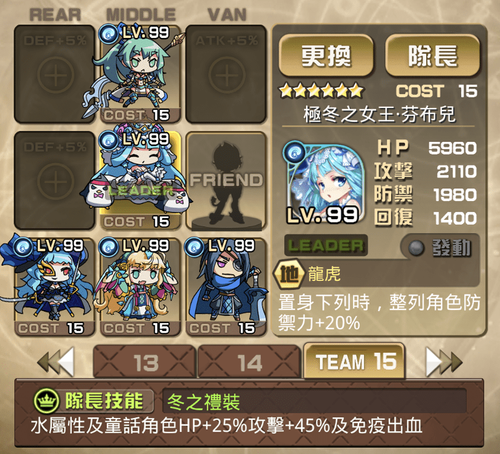The image size is (500, 454).
Task: Add a unit to the top REAR DEF+5% slot
Action: coord(55,74)
